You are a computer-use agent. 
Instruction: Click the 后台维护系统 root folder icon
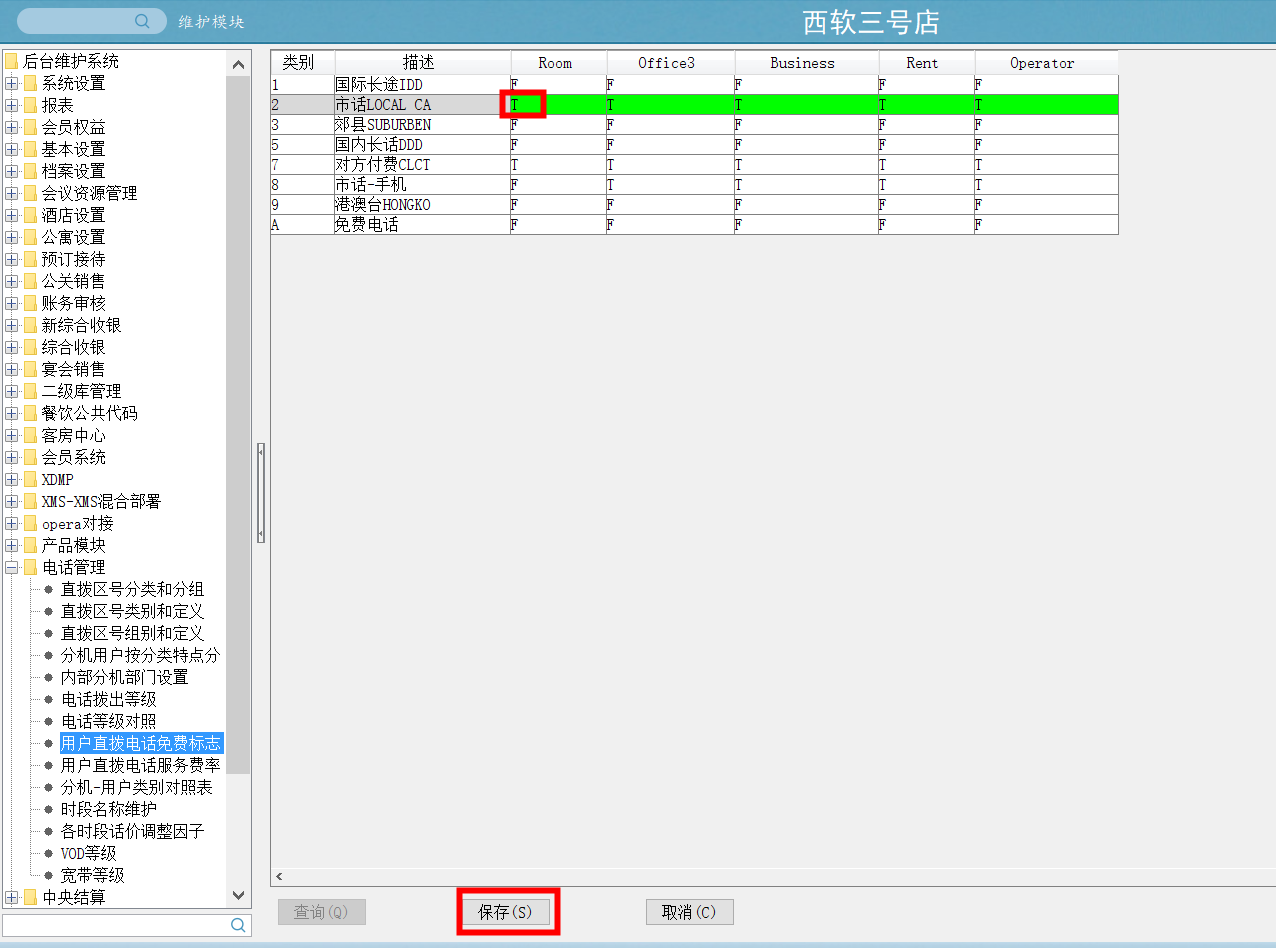pyautogui.click(x=11, y=62)
